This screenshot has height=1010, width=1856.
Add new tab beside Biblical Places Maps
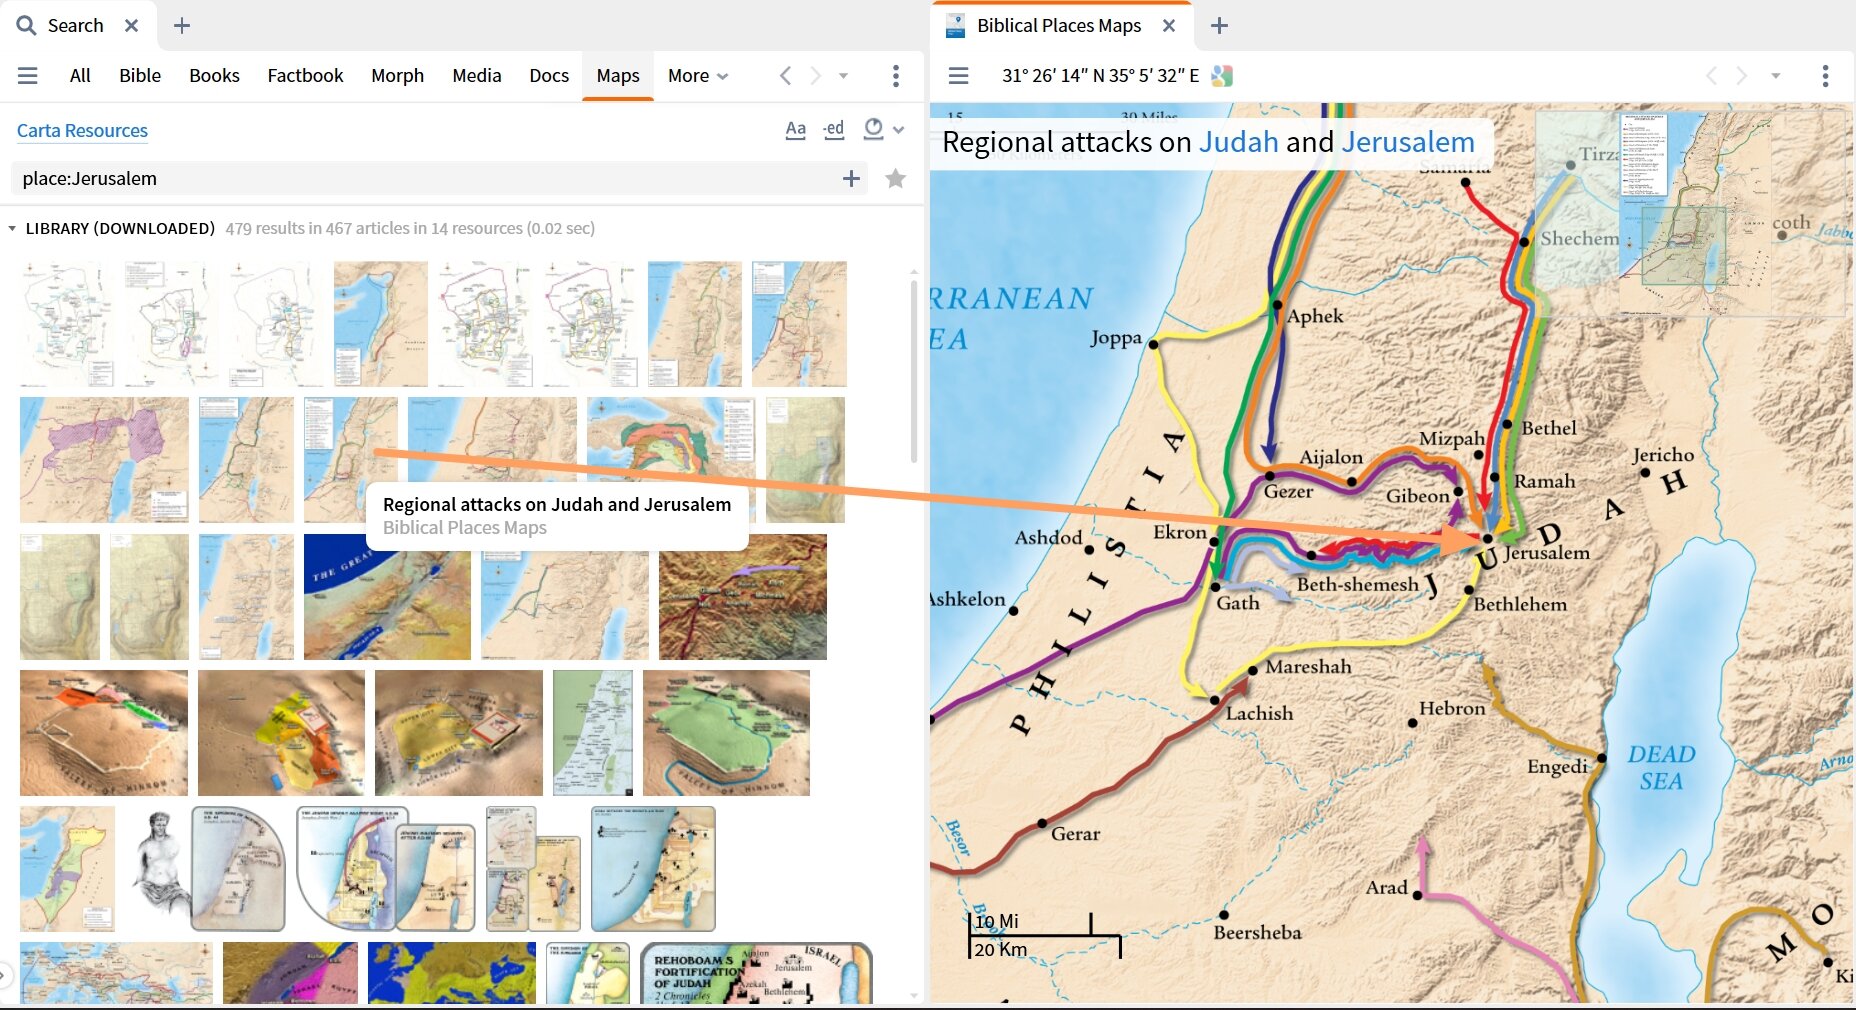coord(1218,26)
